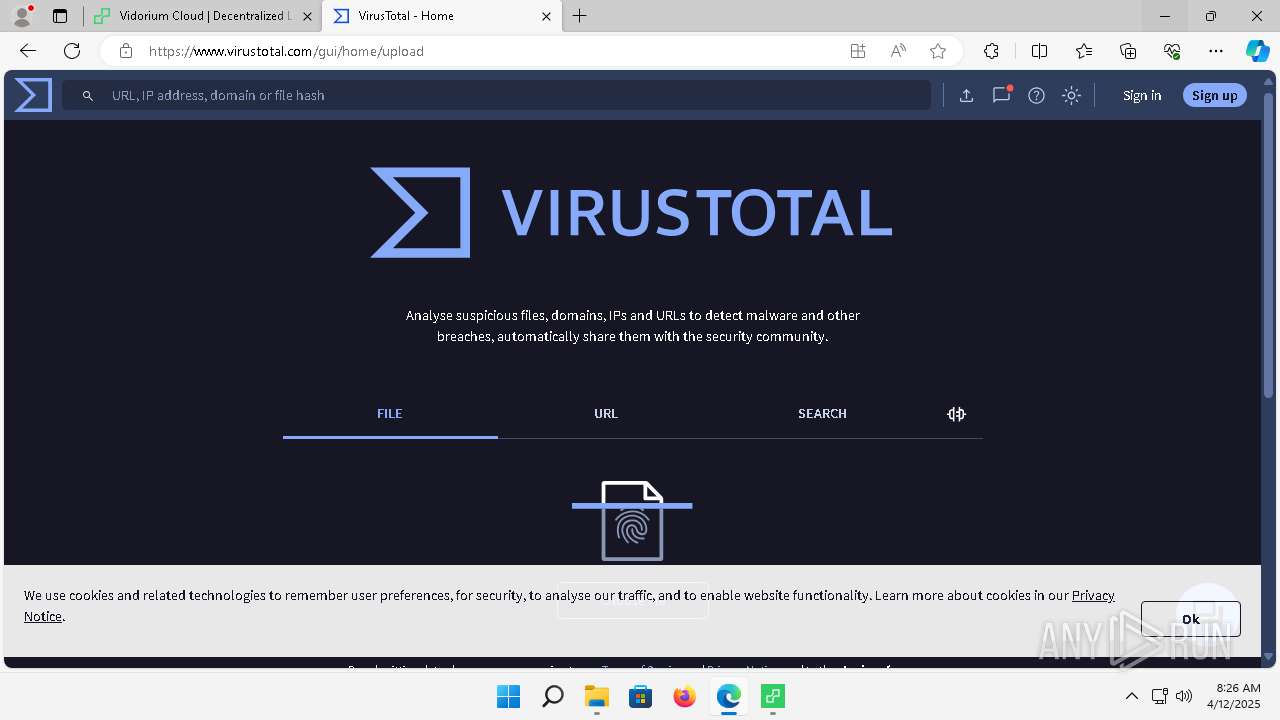
Task: Open a new tab with plus button
Action: click(x=580, y=16)
